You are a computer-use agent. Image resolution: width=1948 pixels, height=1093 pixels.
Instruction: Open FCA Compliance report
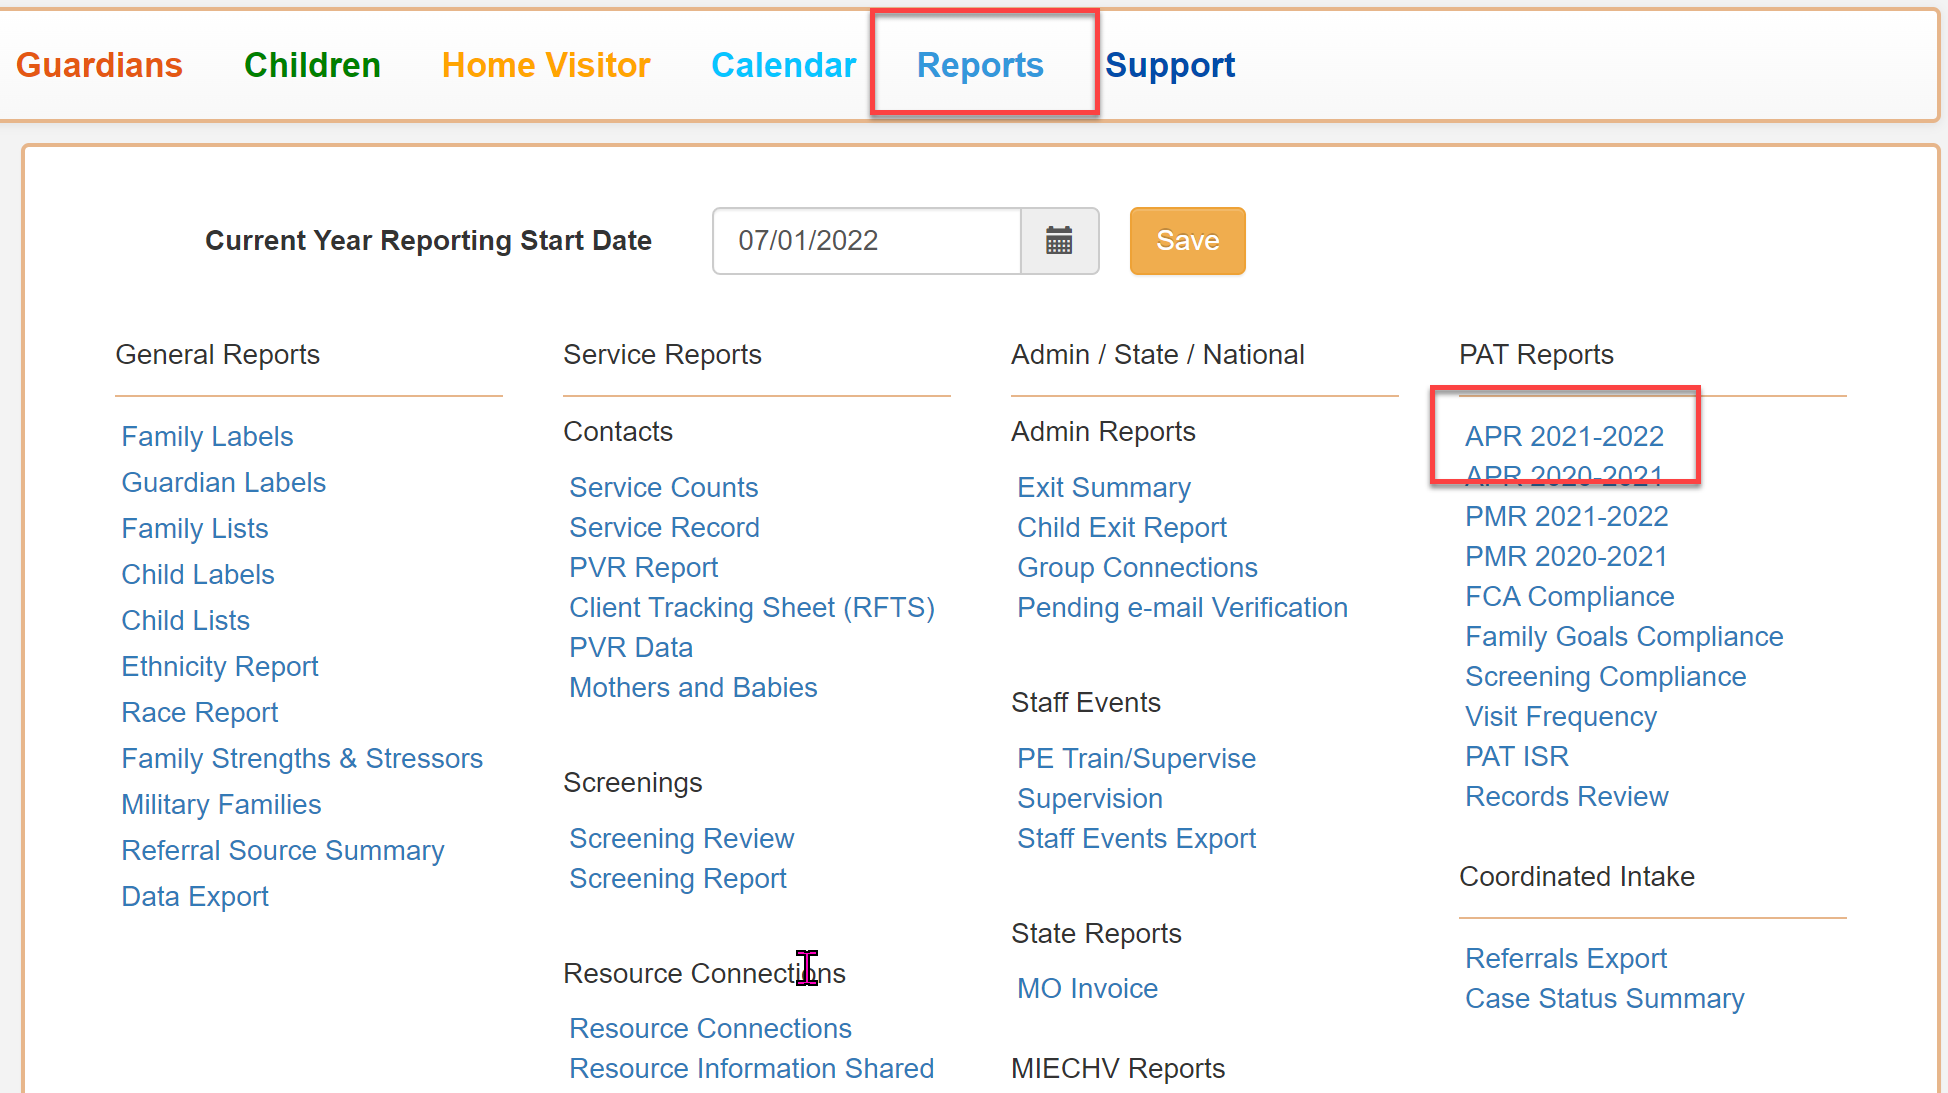1570,597
